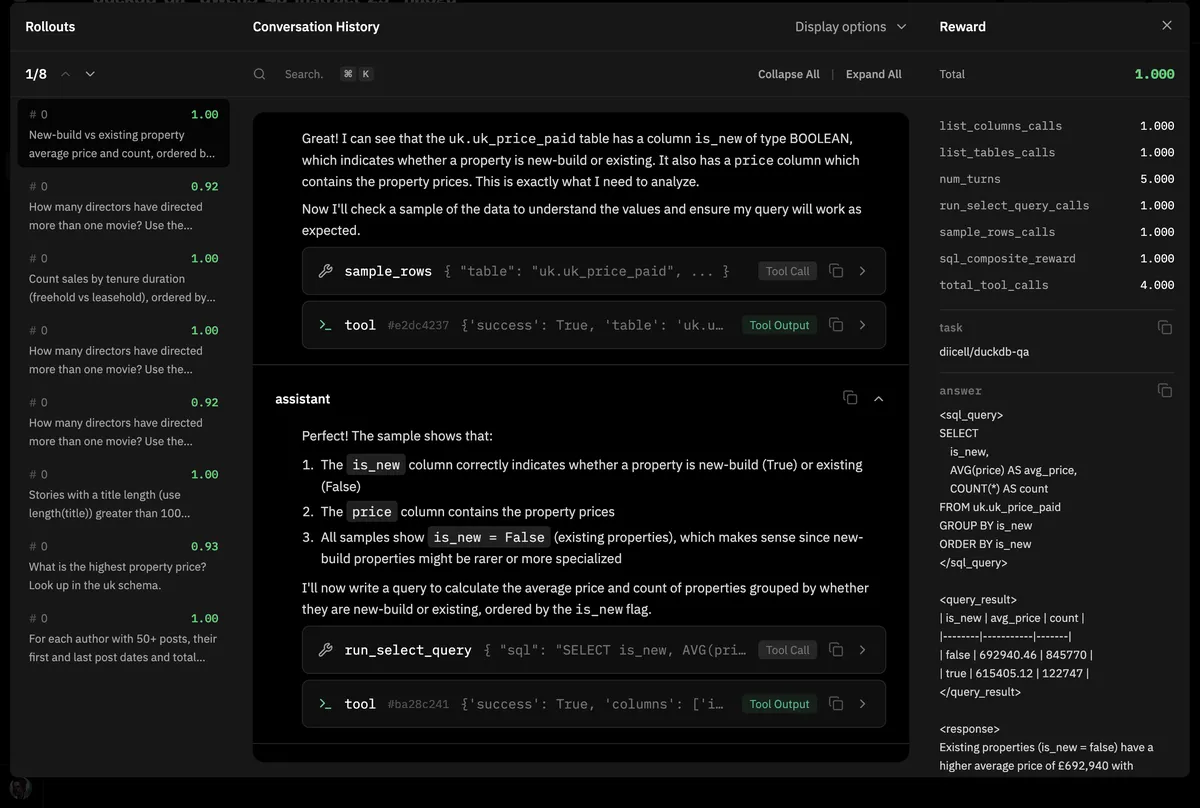Open the Display options dropdown

click(851, 27)
